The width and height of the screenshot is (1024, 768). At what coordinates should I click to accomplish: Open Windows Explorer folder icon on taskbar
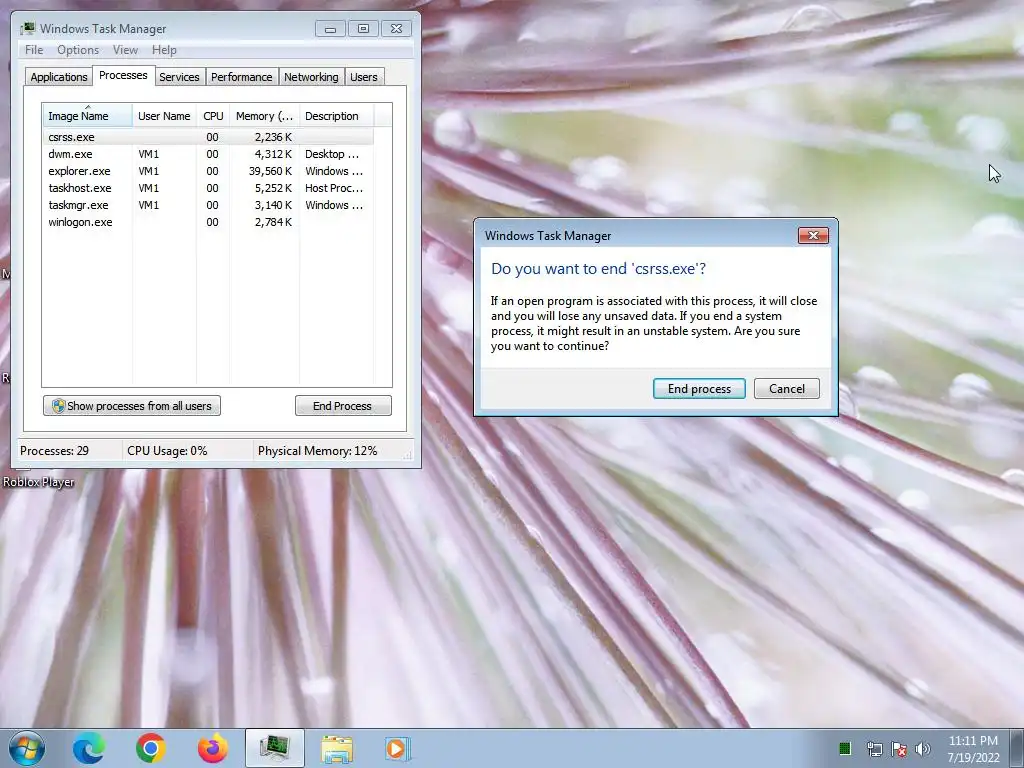[337, 748]
